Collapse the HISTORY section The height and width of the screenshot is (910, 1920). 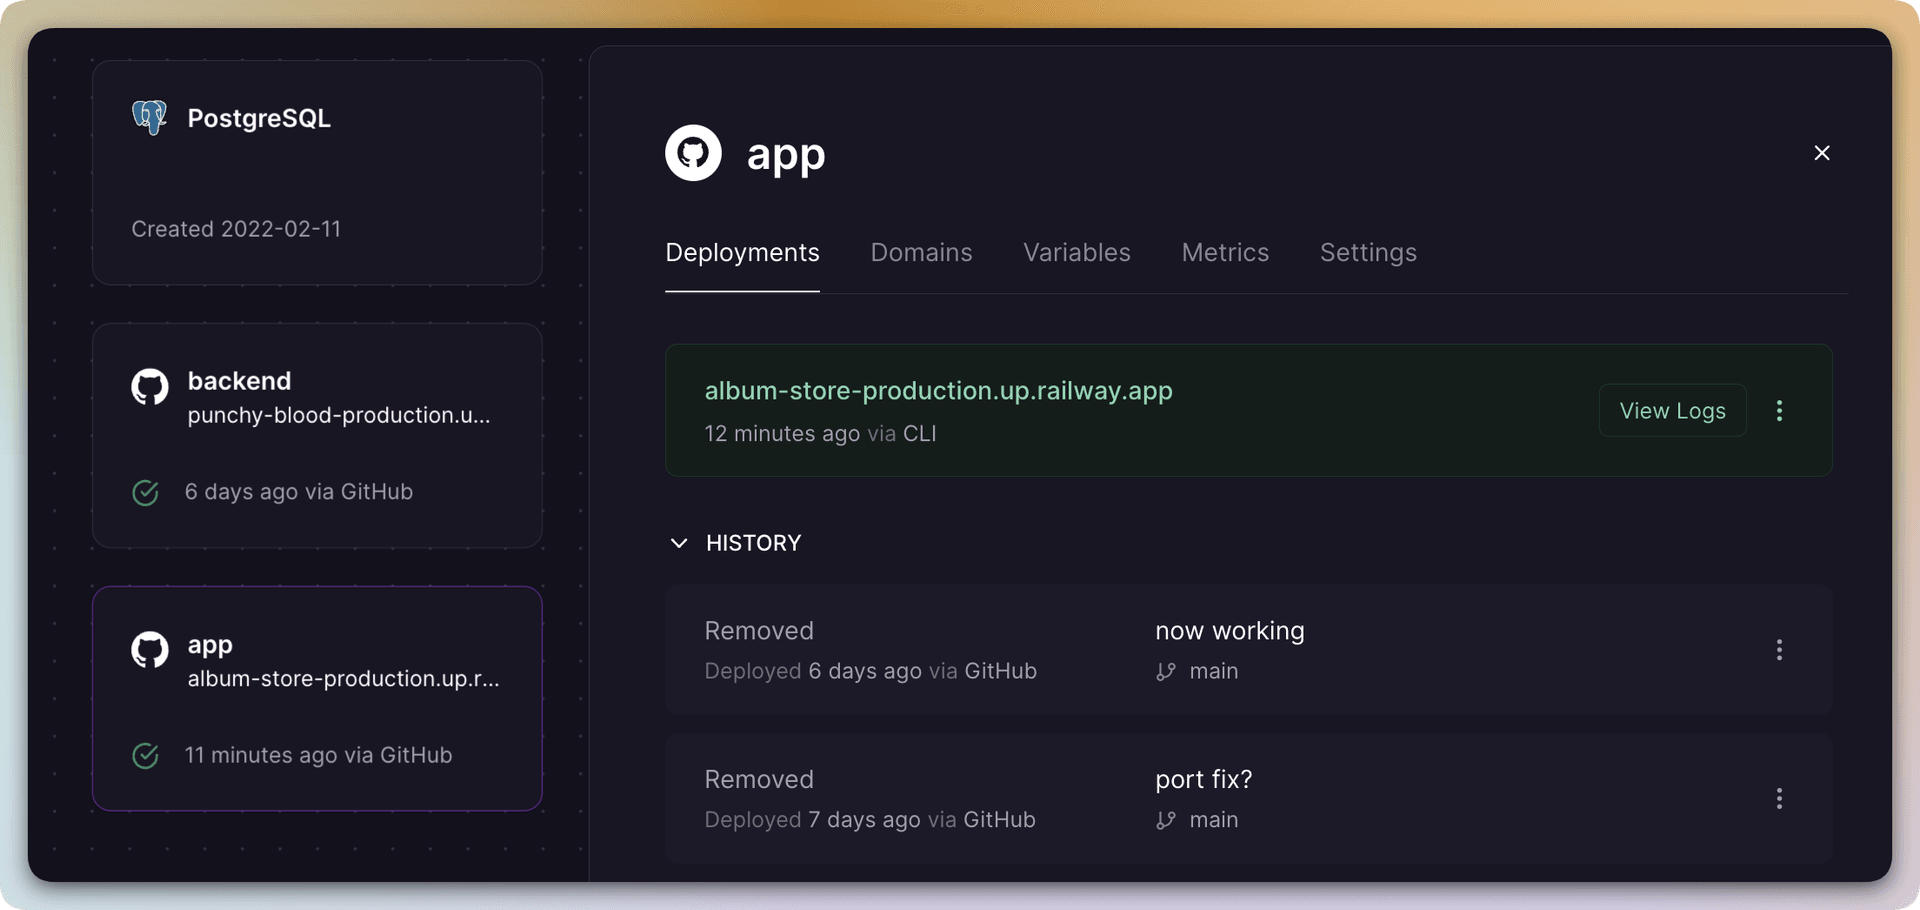tap(679, 543)
